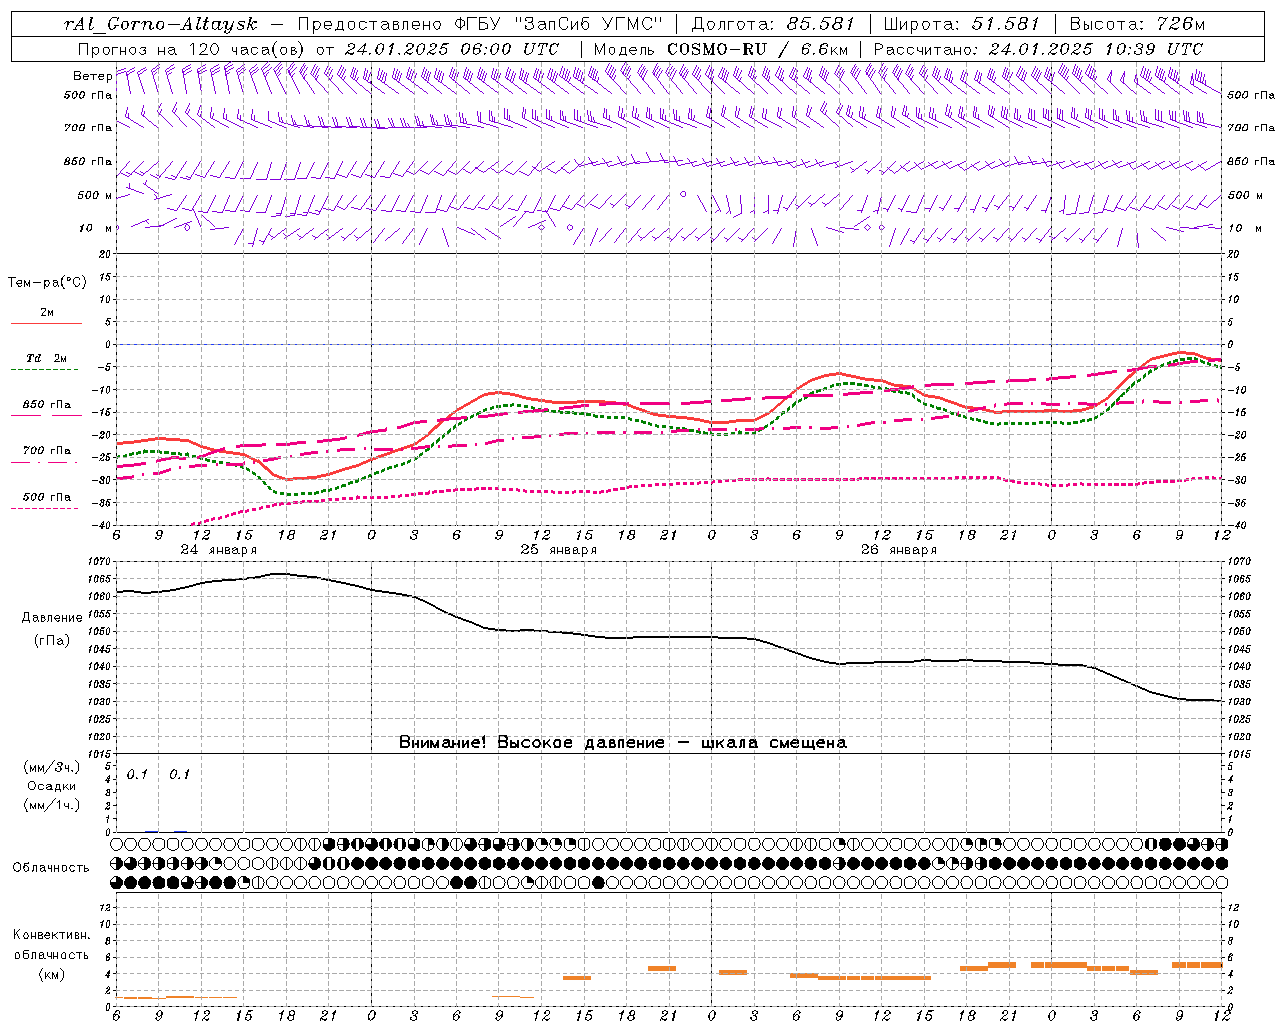
Task: Click the model name COSMO-RU / 6.6км
Action: pos(758,49)
